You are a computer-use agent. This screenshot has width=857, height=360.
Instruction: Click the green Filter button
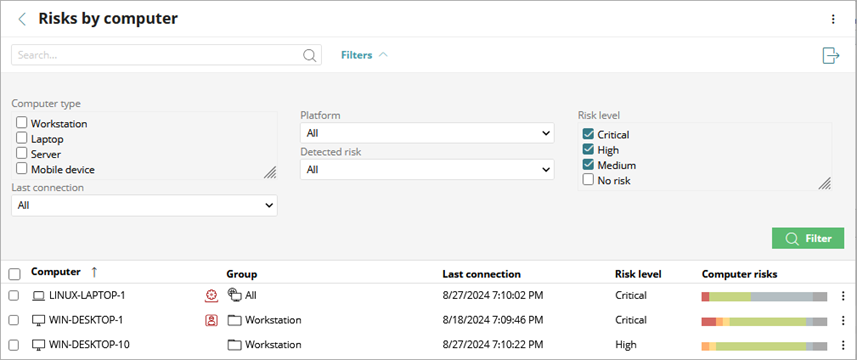click(808, 239)
